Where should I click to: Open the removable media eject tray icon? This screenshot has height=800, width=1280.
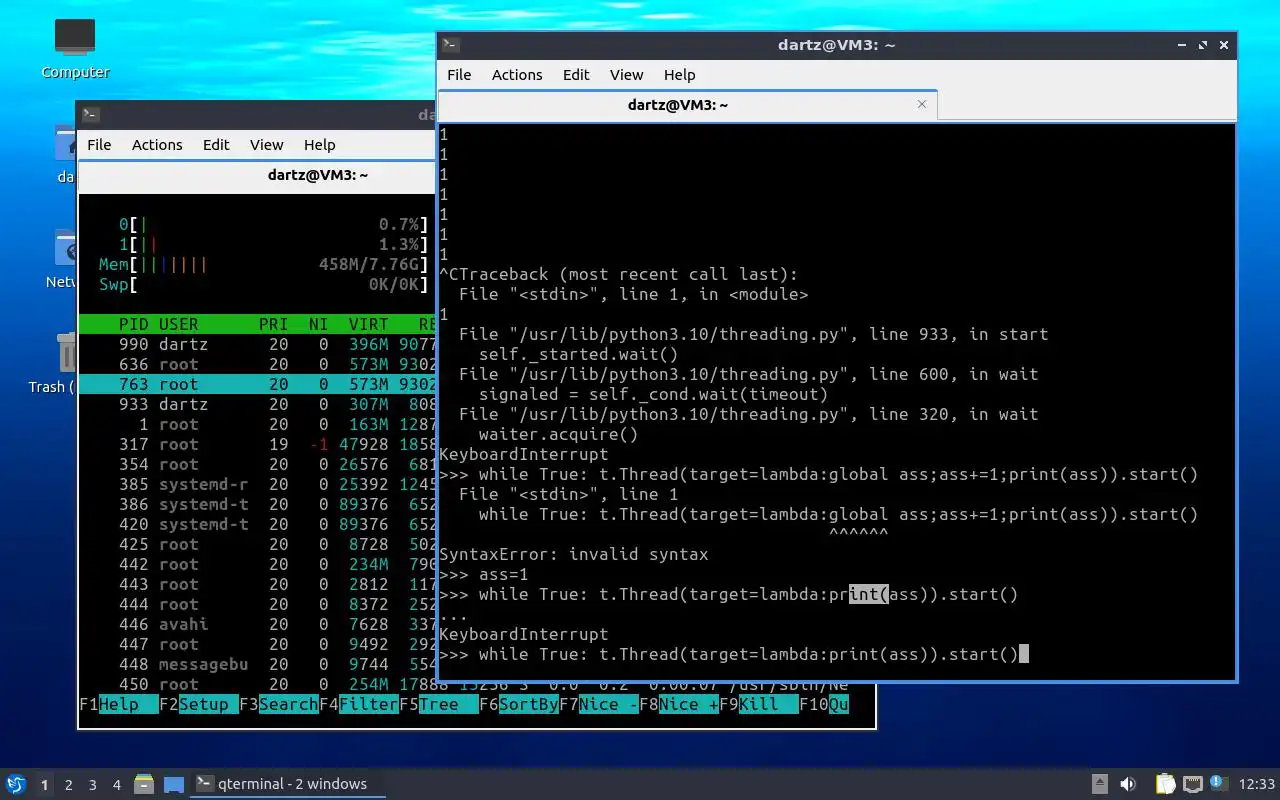click(1099, 784)
